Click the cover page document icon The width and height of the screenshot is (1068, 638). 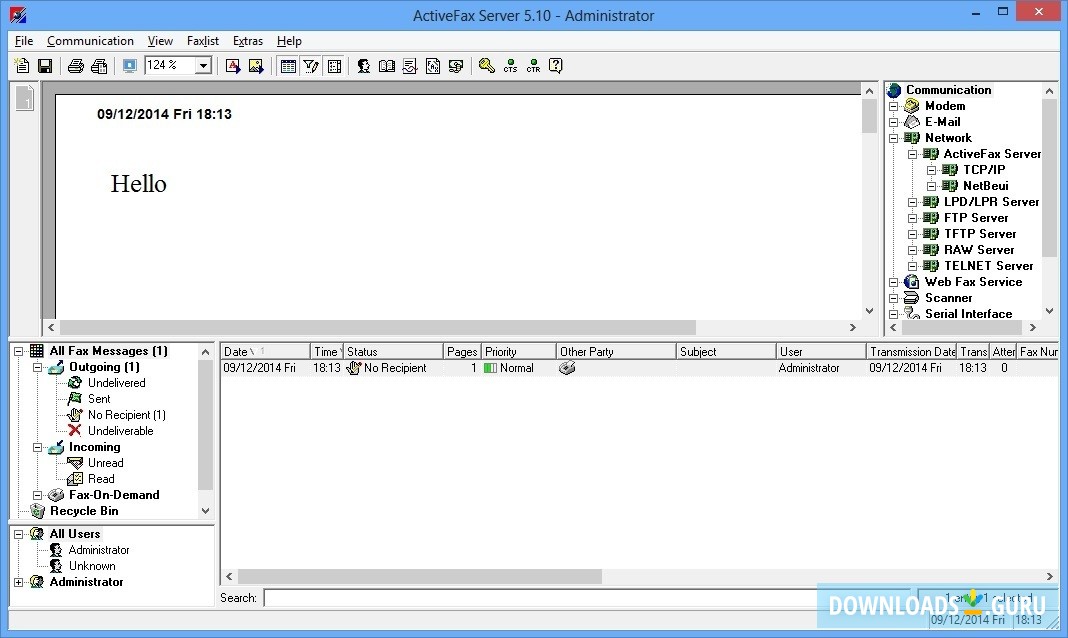tap(433, 66)
